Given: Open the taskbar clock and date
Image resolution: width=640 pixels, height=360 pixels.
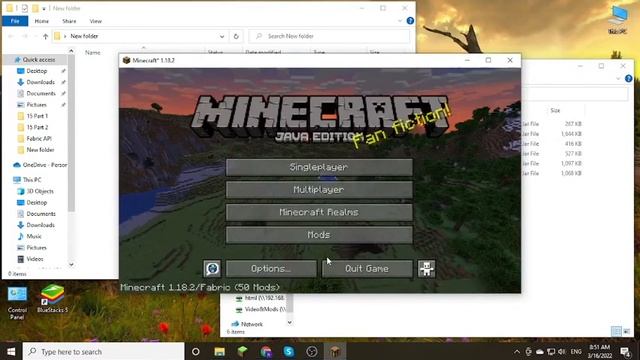Looking at the screenshot, I should coord(600,351).
